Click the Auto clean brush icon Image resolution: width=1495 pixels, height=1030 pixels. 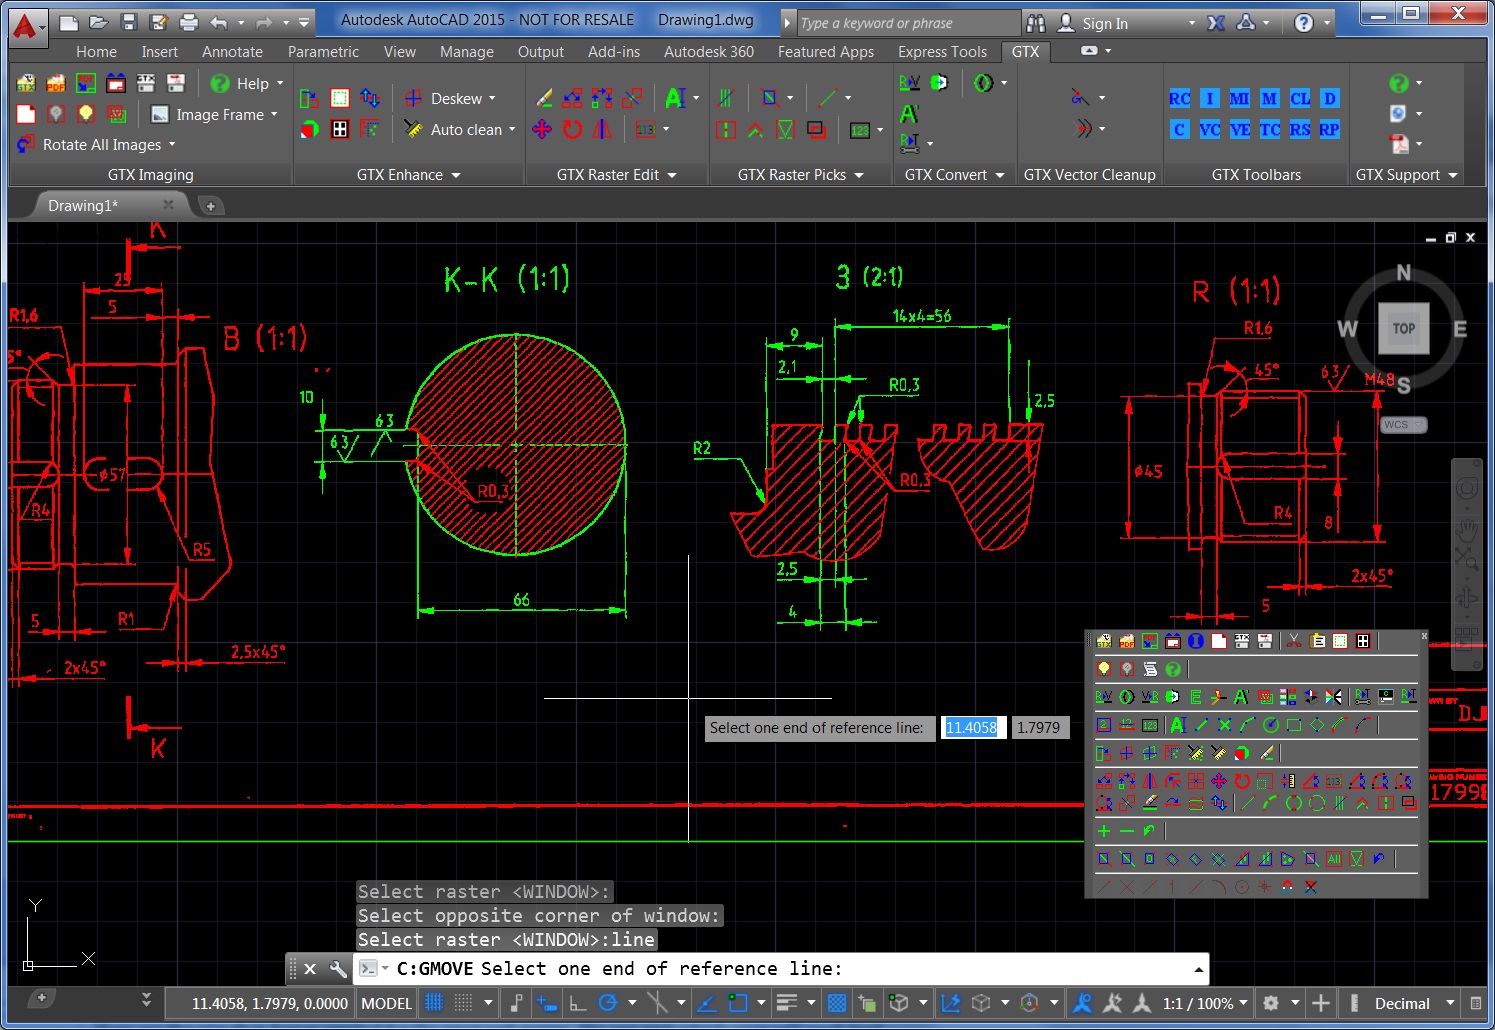pos(413,129)
